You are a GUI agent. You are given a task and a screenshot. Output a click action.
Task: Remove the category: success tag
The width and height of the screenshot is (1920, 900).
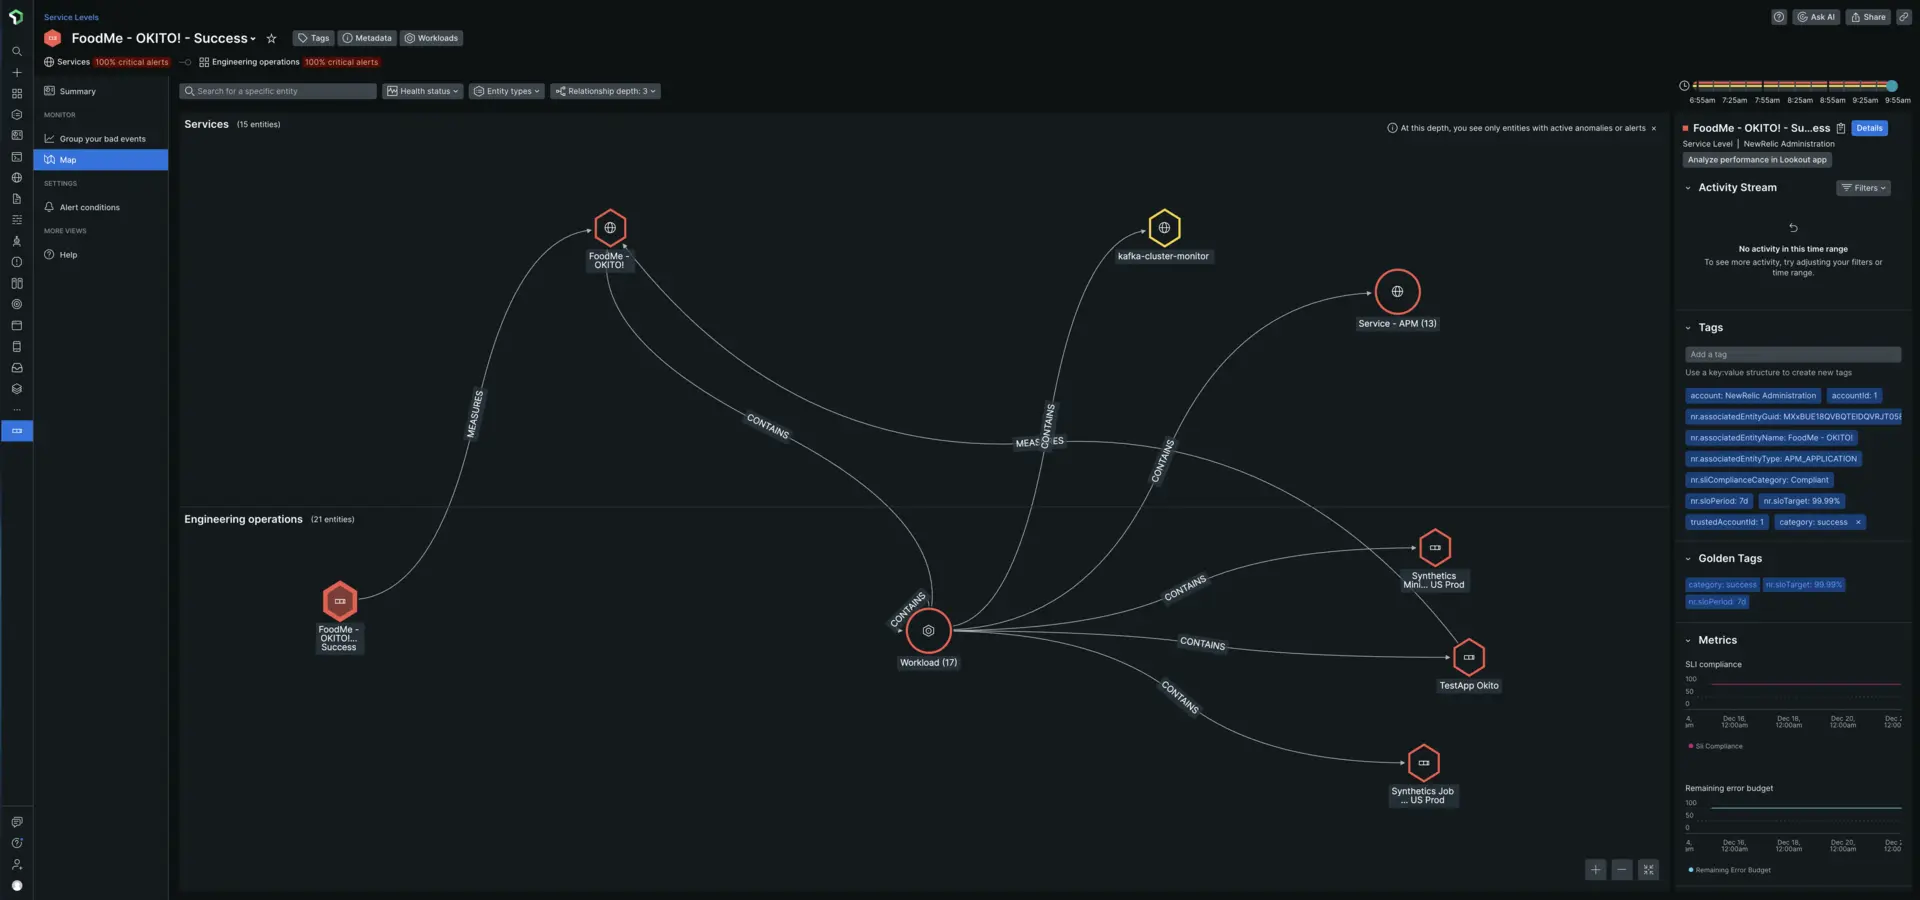pos(1858,522)
